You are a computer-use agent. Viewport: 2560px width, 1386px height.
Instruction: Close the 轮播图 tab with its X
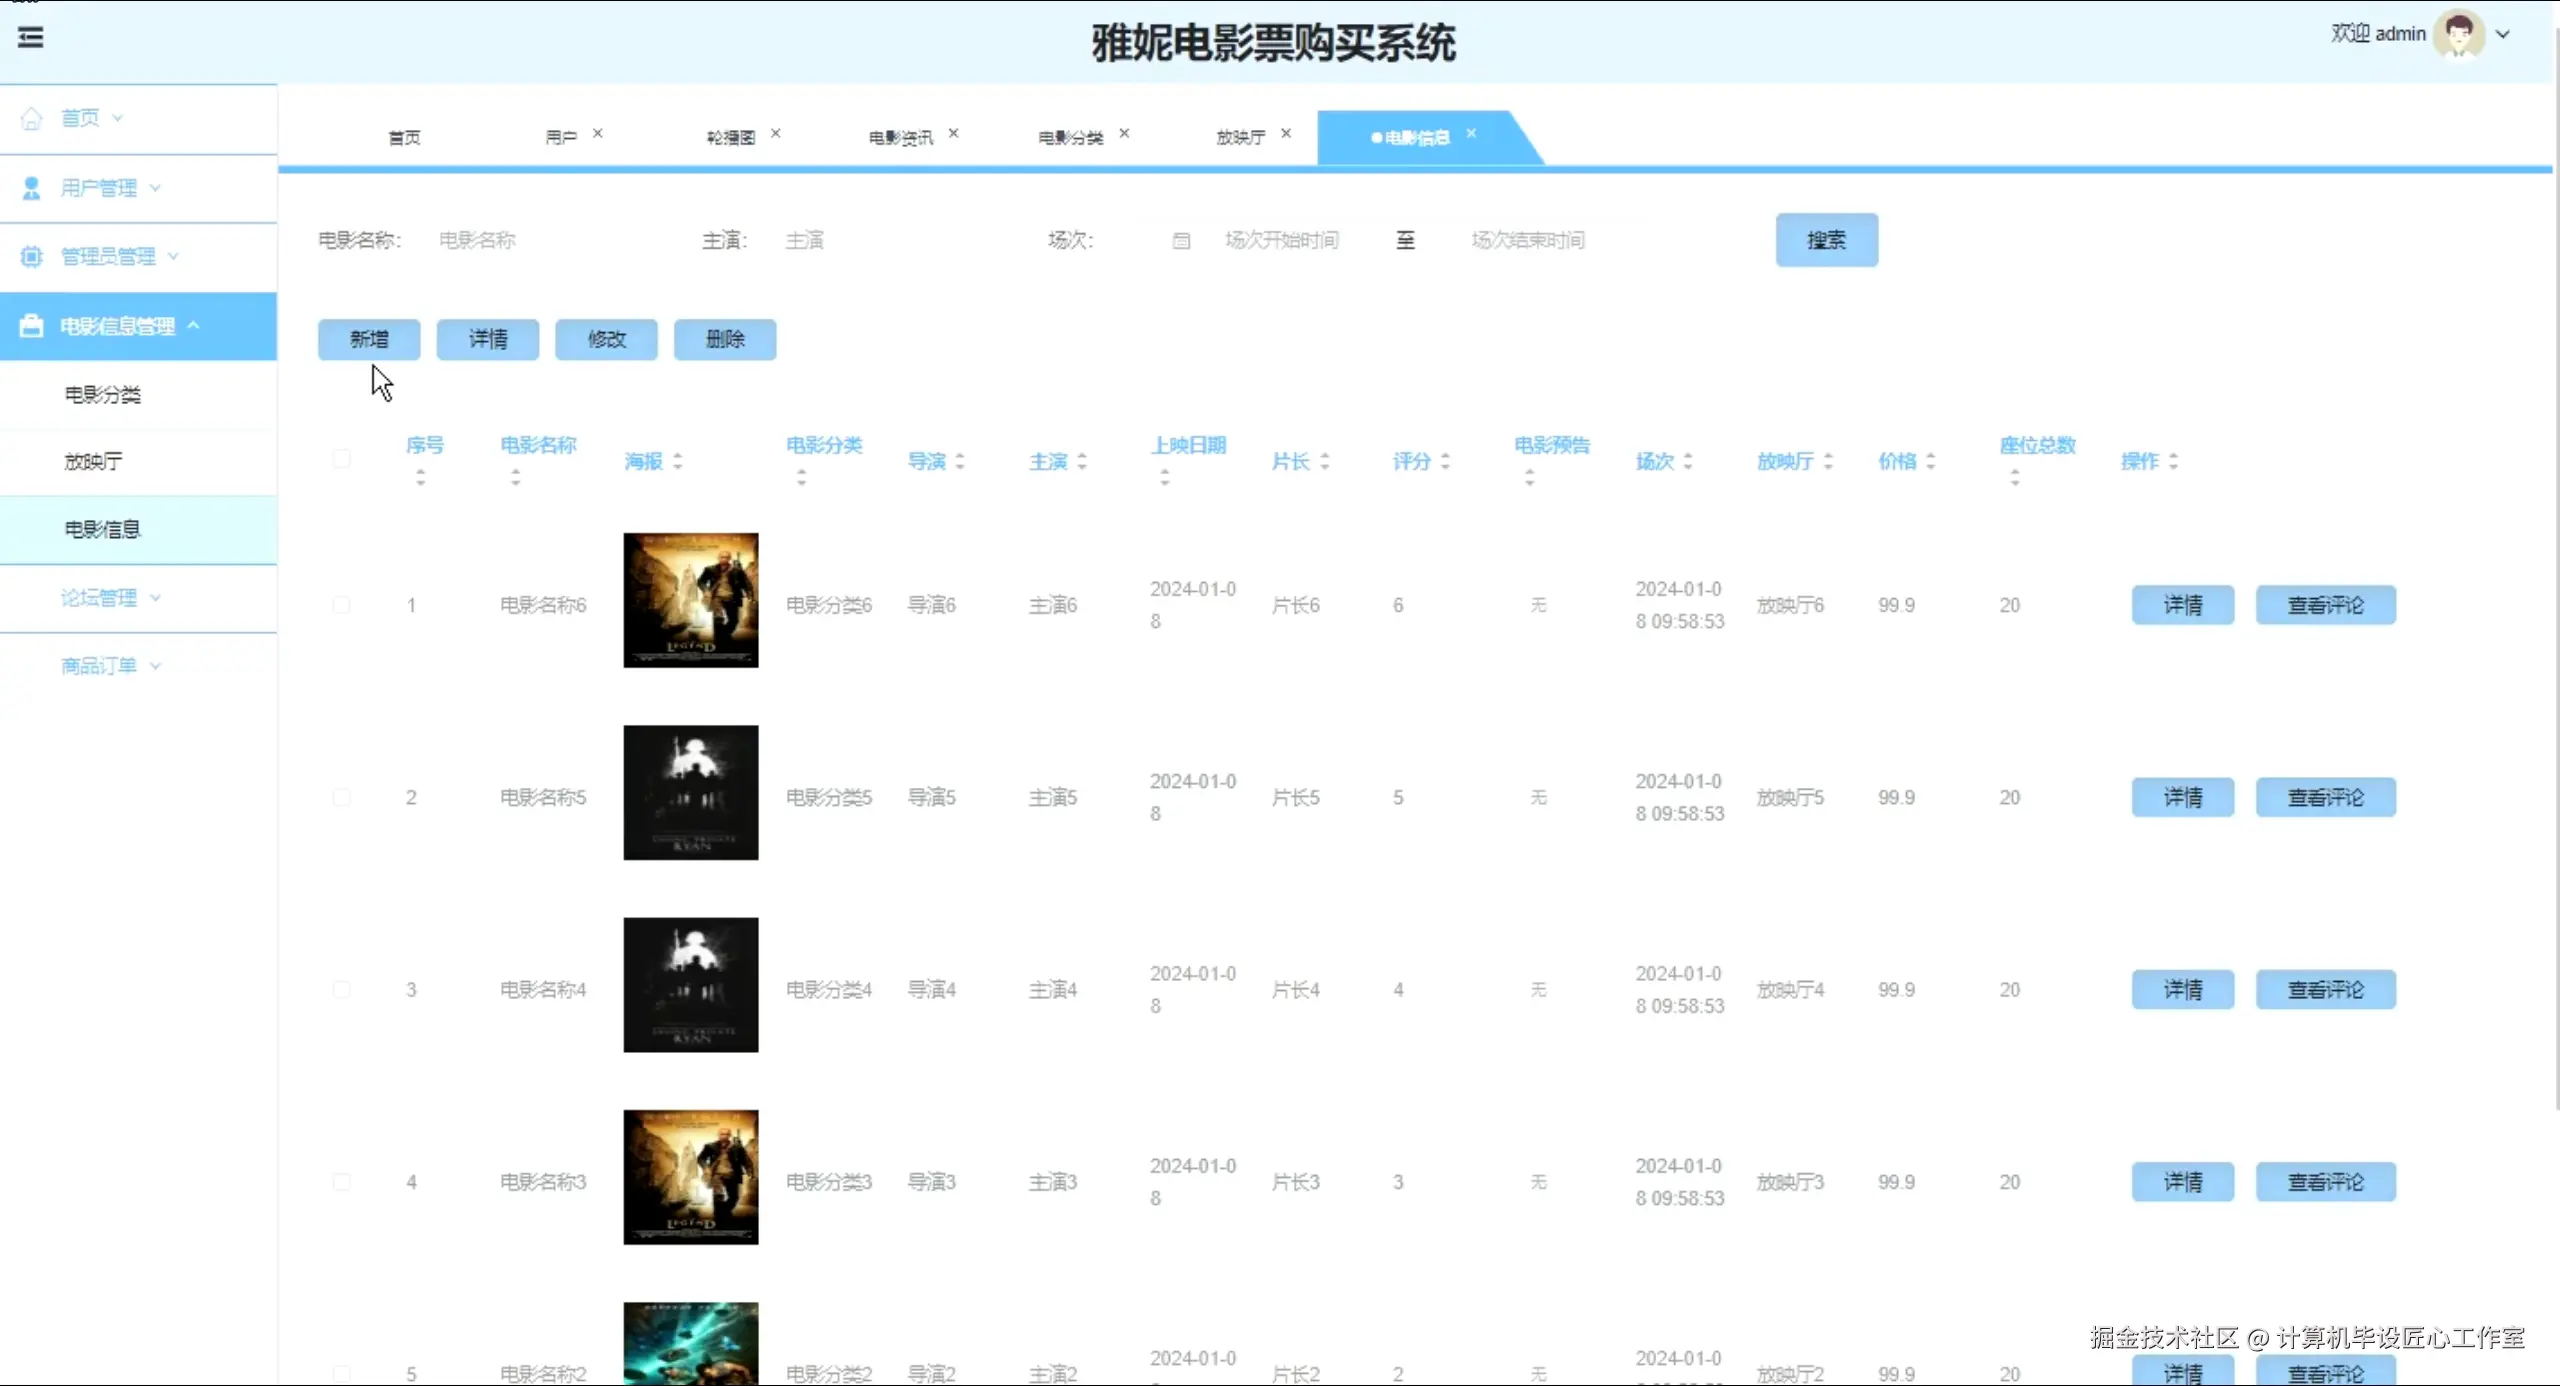coord(775,133)
